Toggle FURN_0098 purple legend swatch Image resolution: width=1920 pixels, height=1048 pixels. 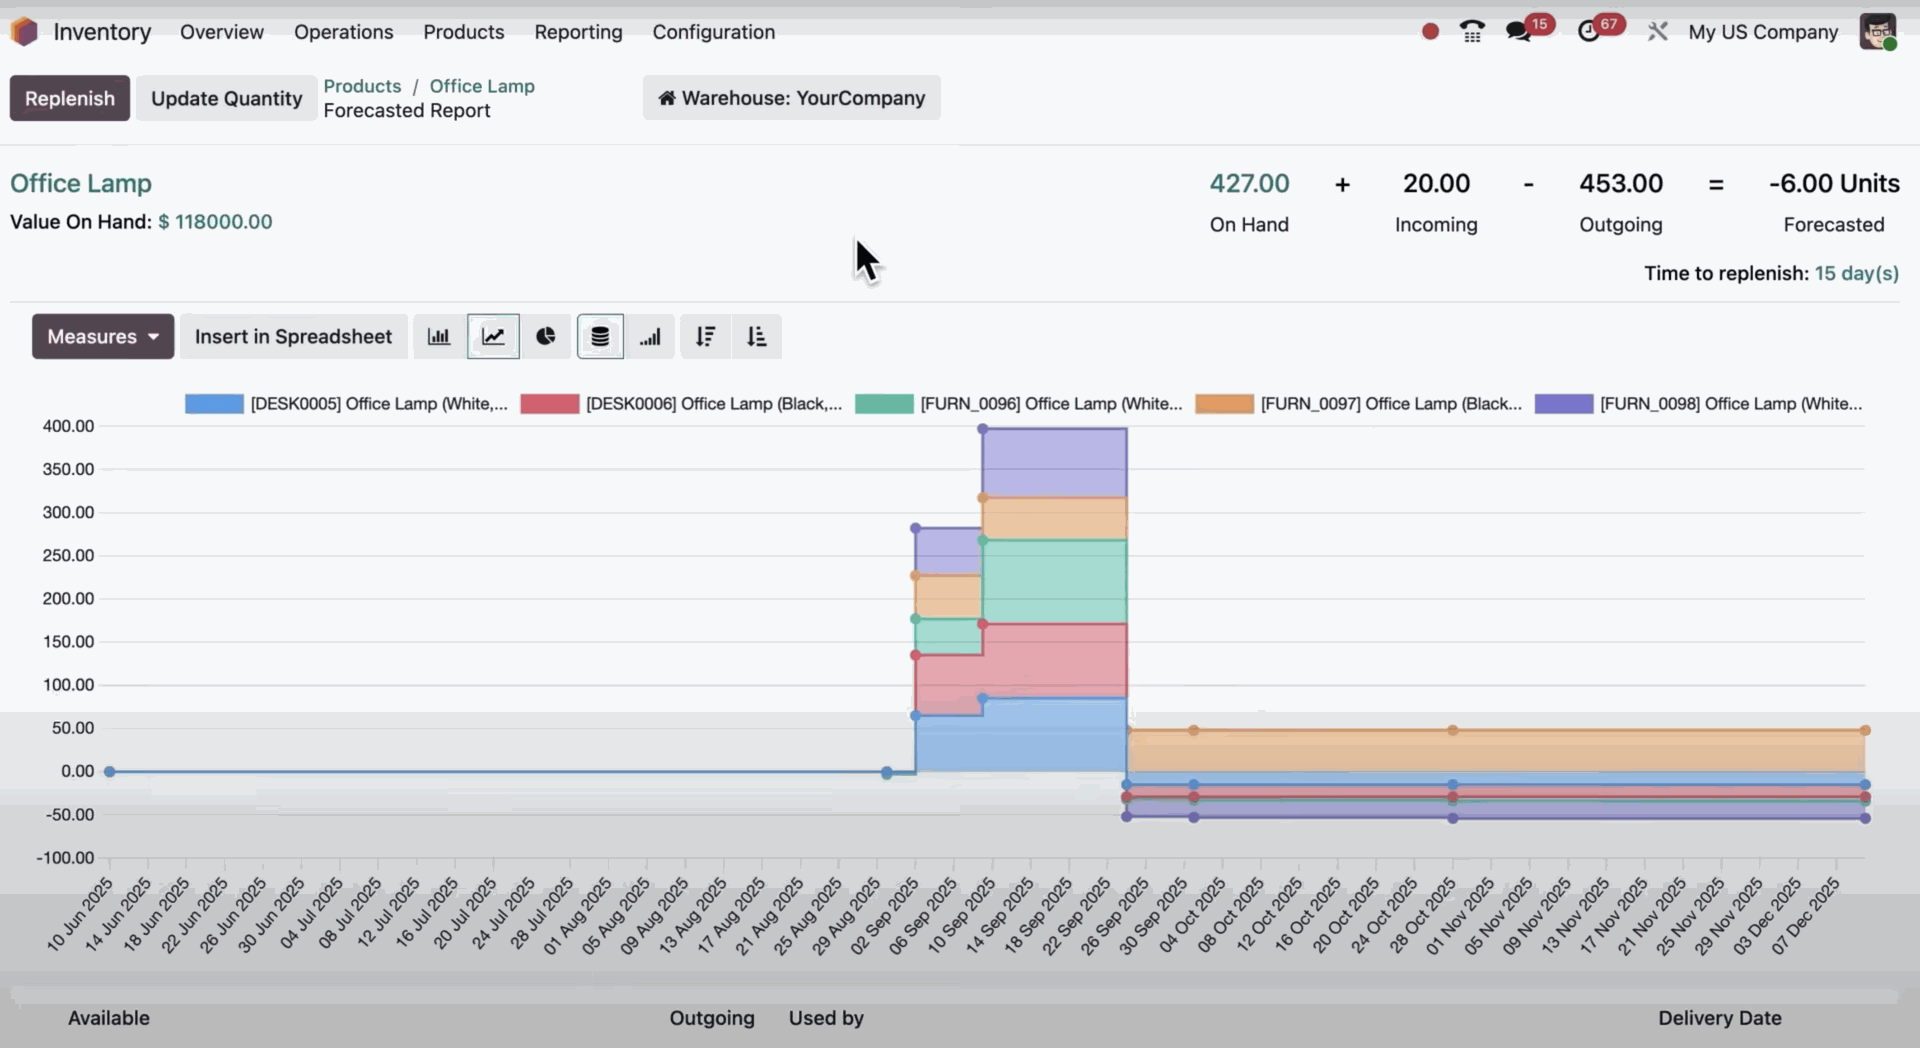[1564, 404]
